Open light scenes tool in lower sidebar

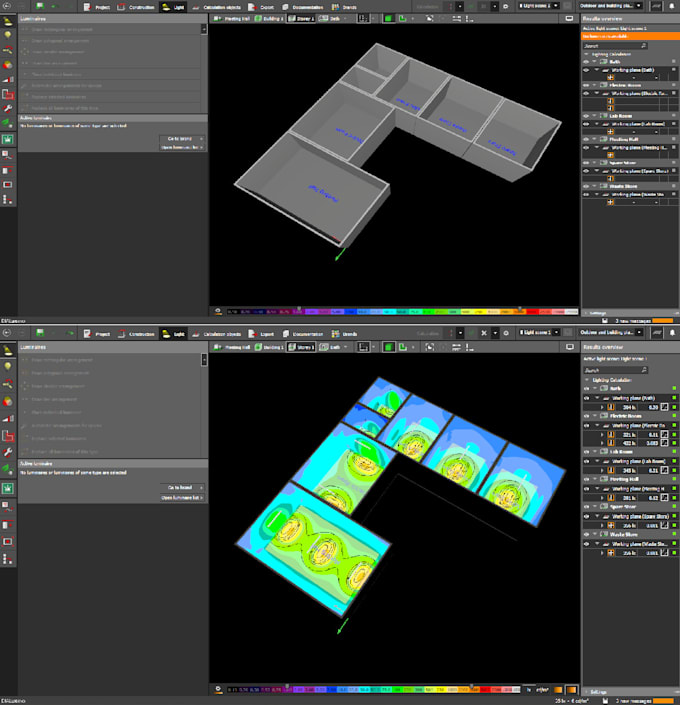coord(8,418)
